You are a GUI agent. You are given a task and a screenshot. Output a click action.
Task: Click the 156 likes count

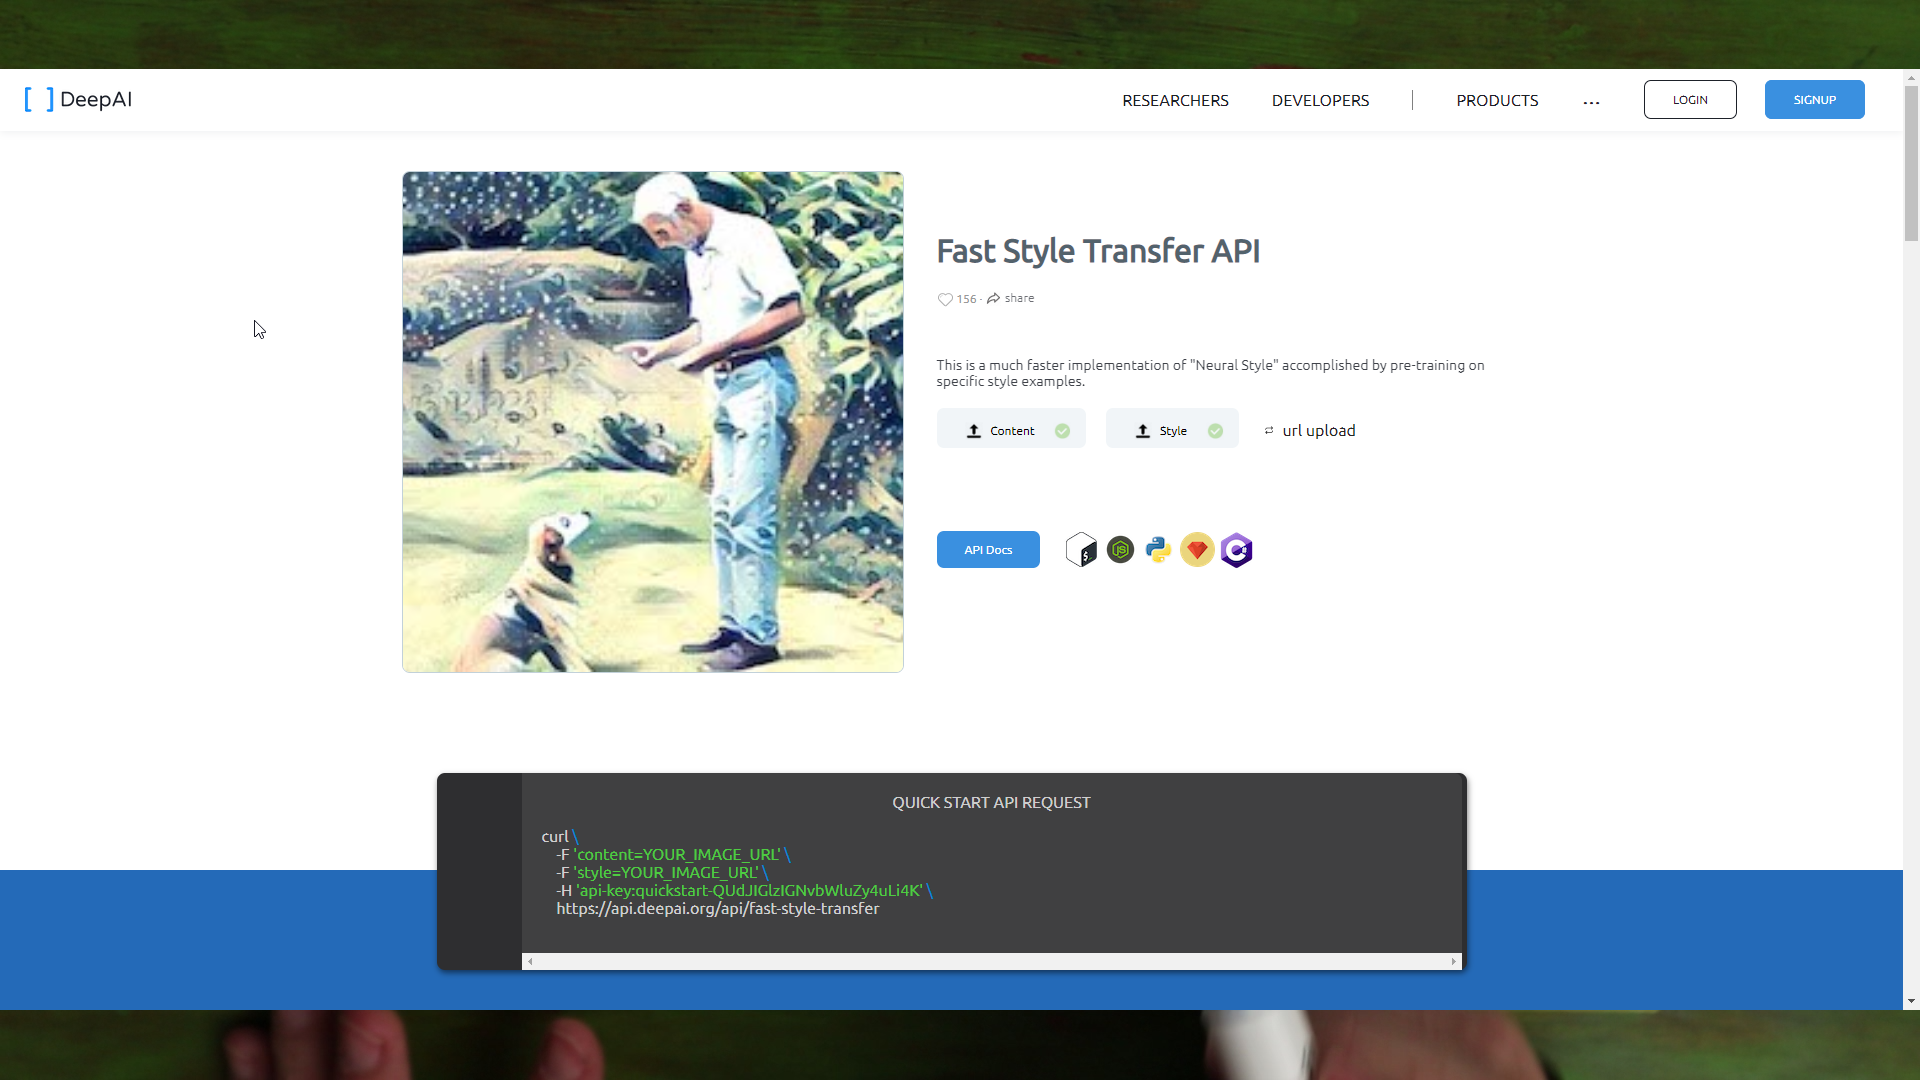click(x=966, y=299)
